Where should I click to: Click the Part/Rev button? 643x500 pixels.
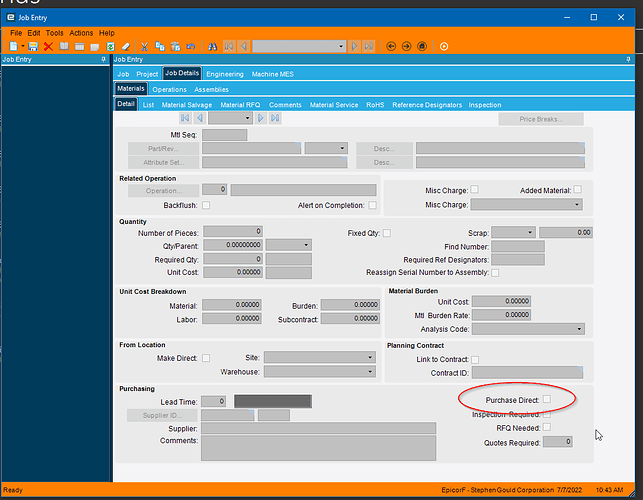[163, 148]
